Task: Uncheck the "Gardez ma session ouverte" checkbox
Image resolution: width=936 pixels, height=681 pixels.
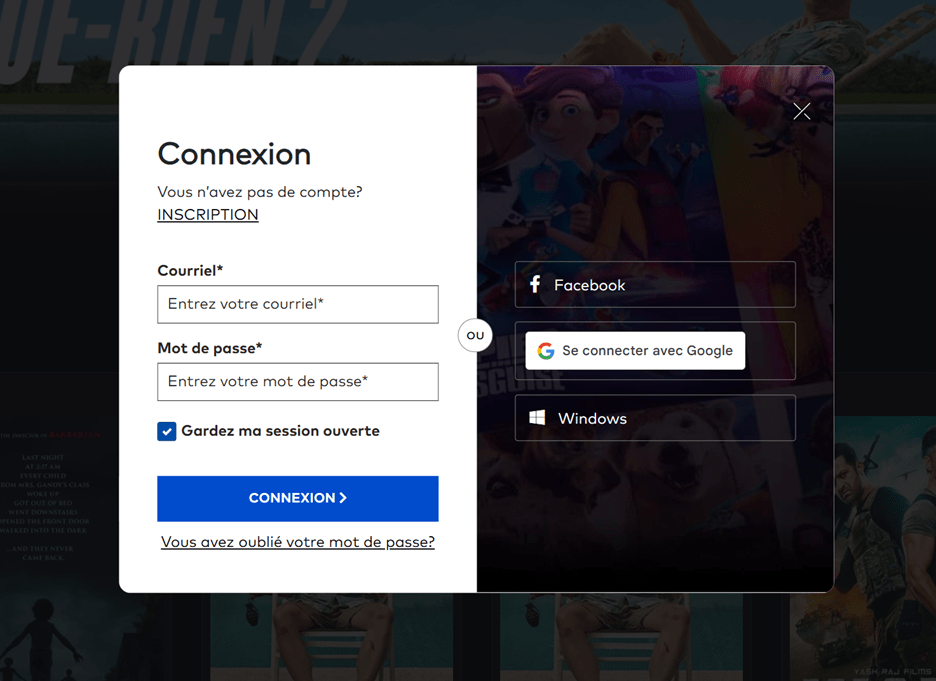Action: pos(167,431)
